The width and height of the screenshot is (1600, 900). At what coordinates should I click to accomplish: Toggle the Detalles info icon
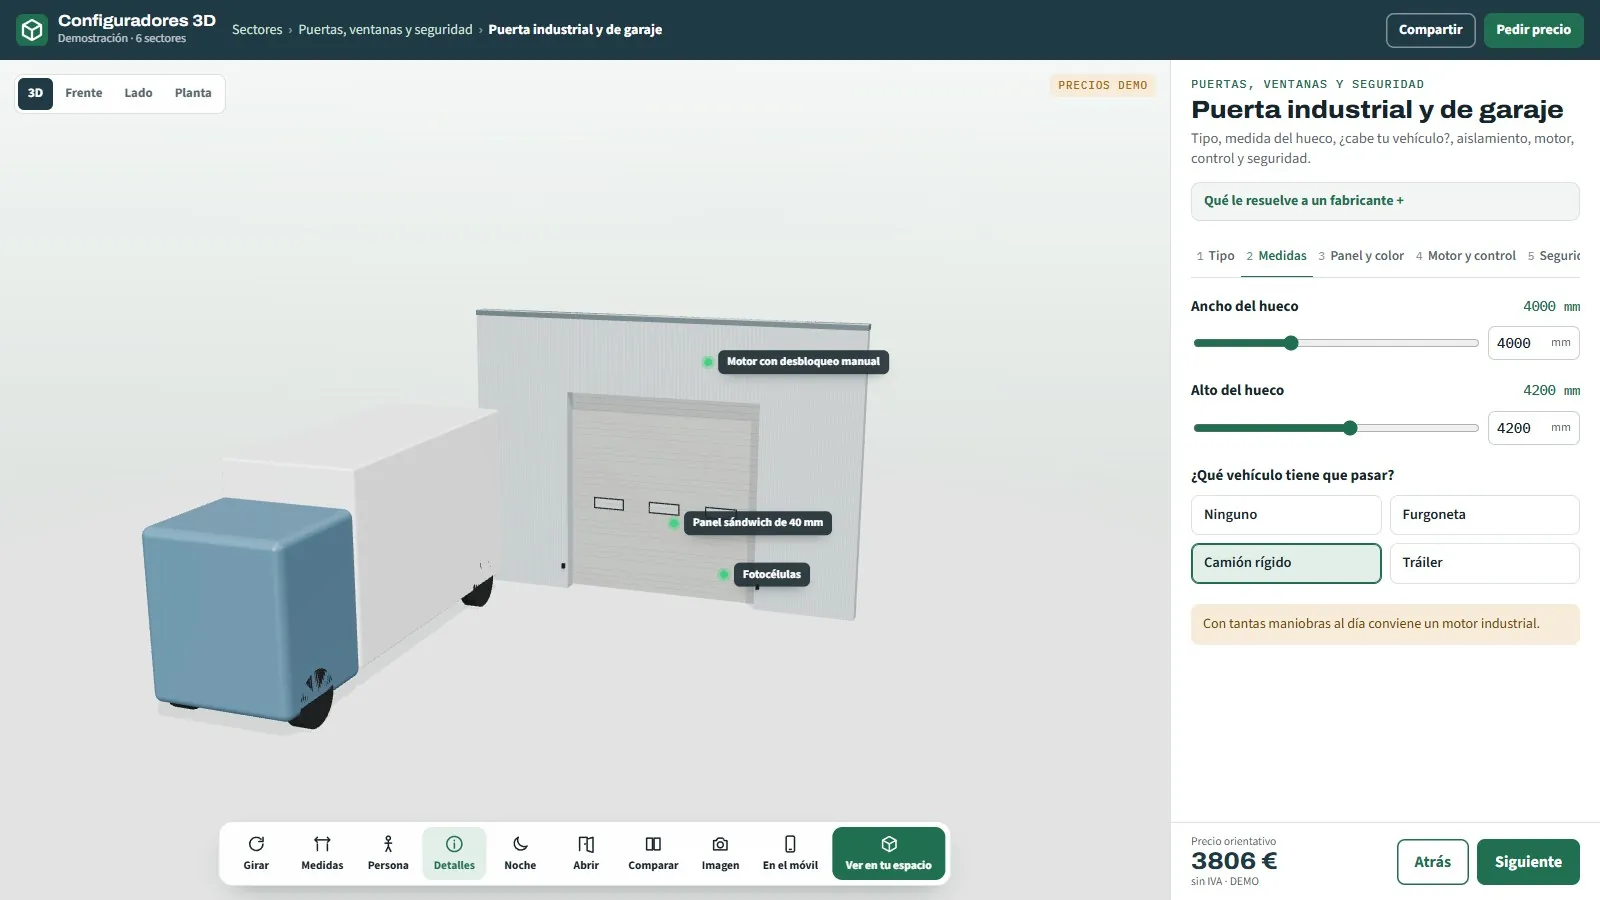coord(454,844)
